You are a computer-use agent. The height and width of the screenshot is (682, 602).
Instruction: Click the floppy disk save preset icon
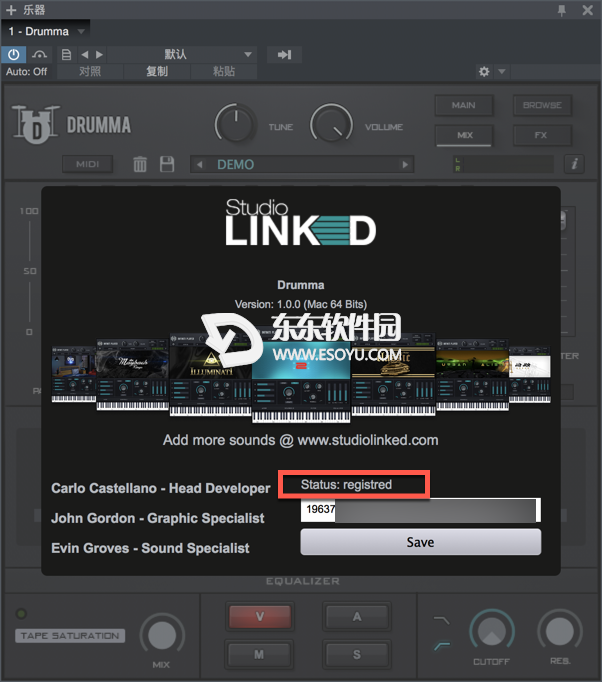(167, 164)
